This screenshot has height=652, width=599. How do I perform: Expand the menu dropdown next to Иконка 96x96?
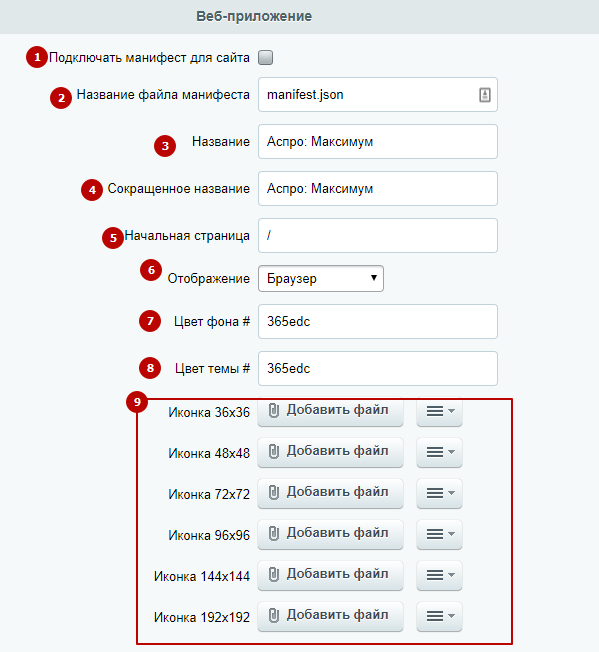439,534
